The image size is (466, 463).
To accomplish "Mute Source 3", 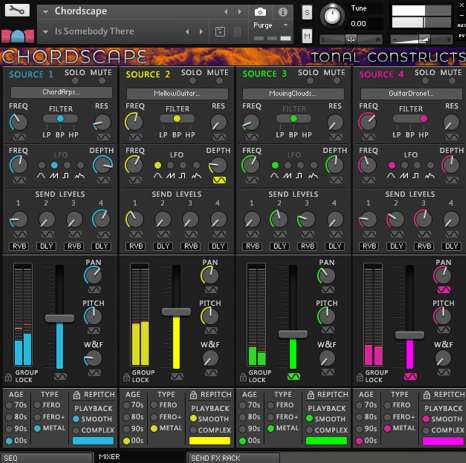I will (x=337, y=81).
